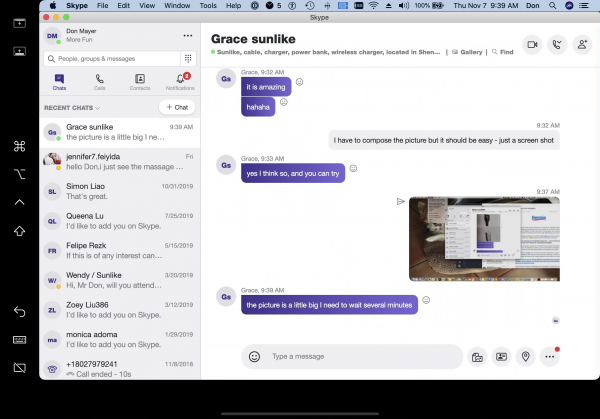Share location with the pin icon

click(525, 356)
